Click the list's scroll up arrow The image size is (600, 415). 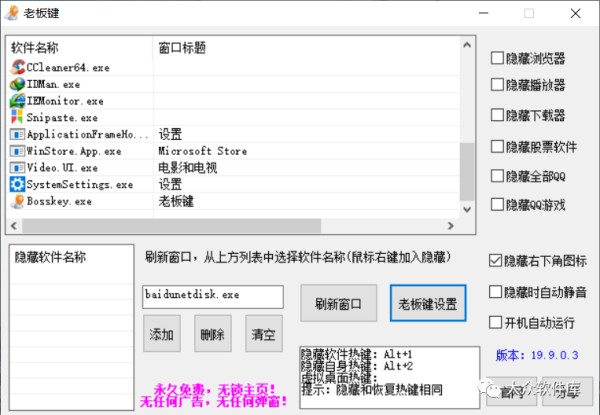[467, 45]
